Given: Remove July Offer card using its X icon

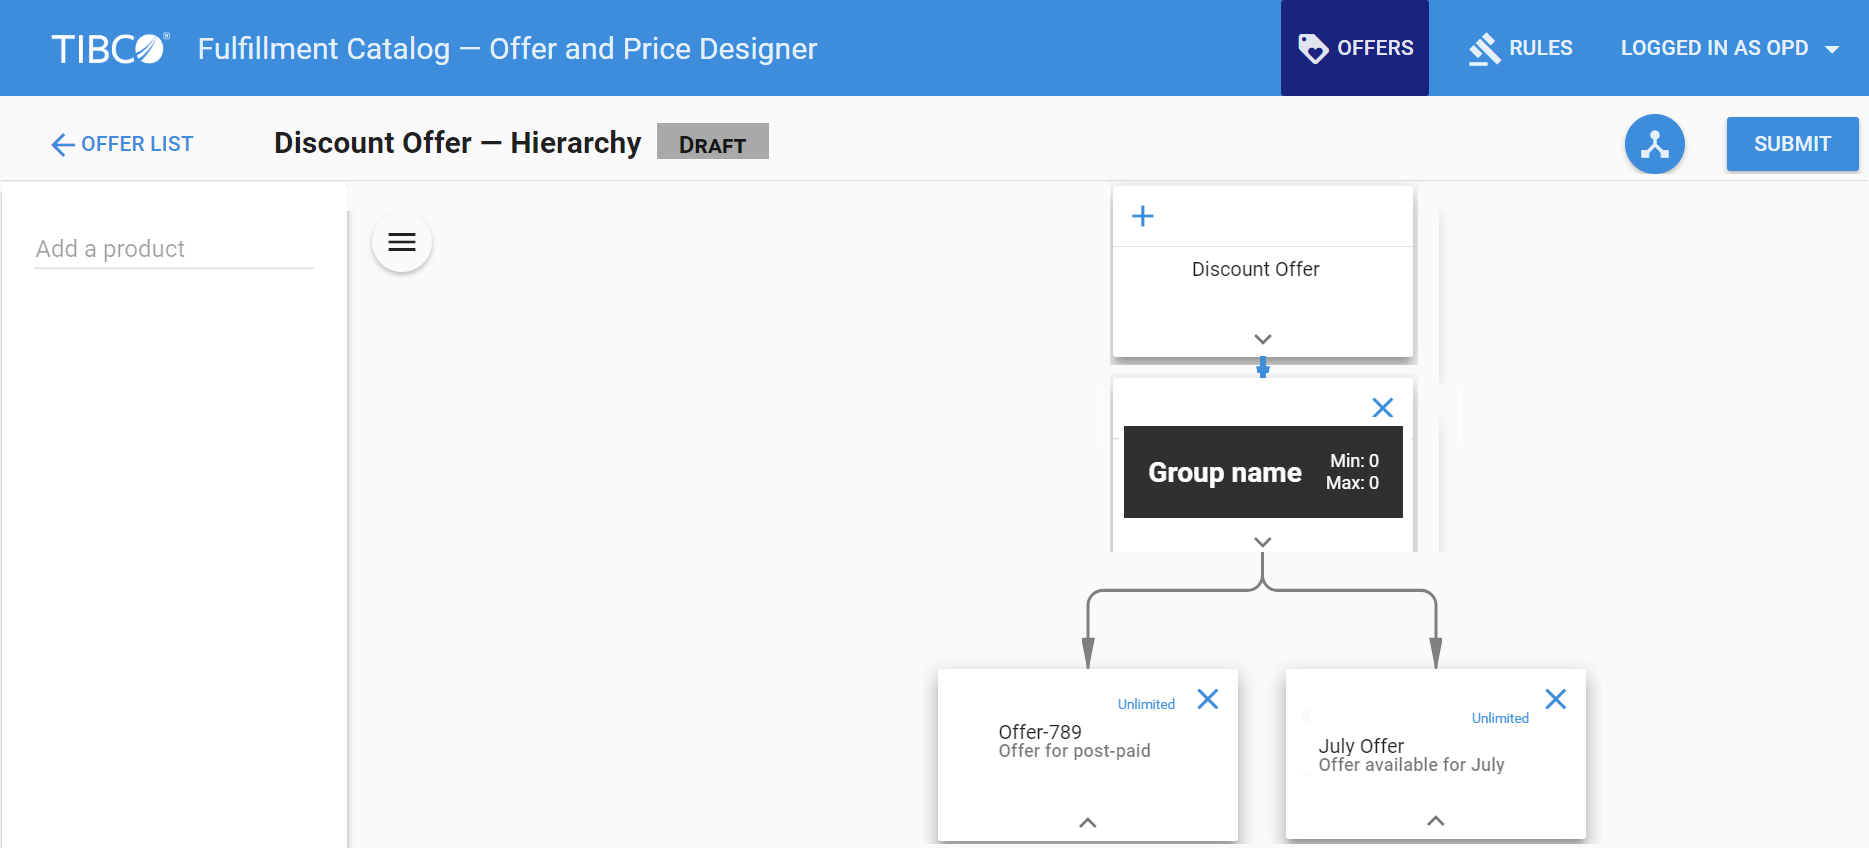Looking at the screenshot, I should click(1555, 699).
